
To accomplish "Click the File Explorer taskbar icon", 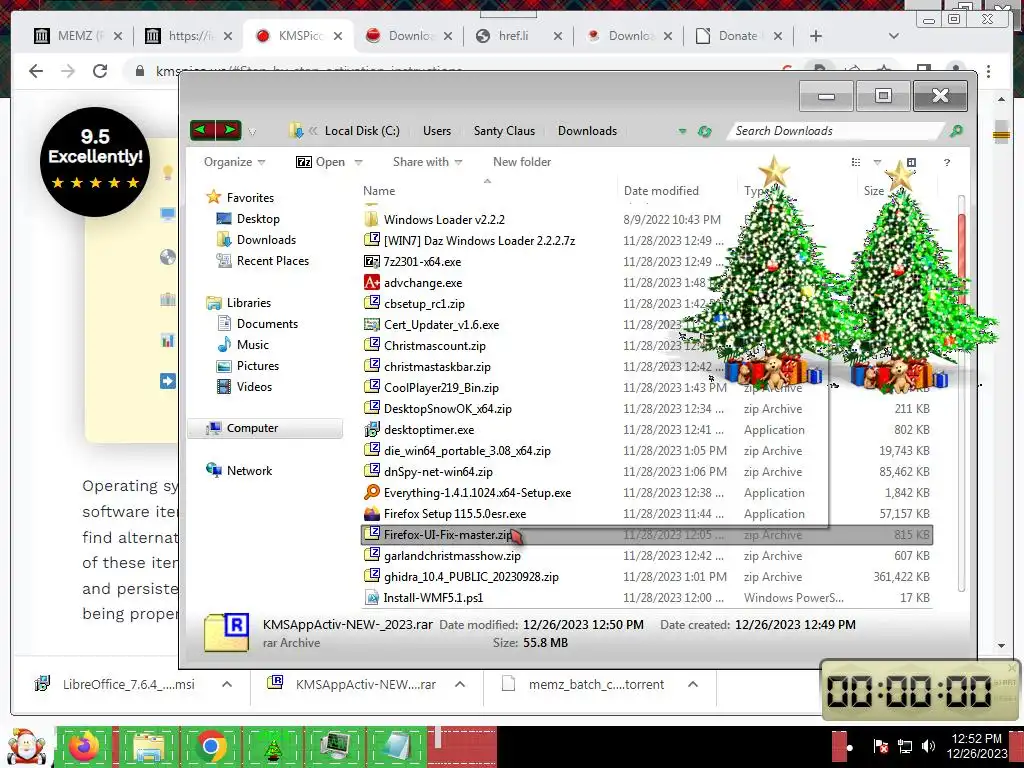I will coord(148,746).
